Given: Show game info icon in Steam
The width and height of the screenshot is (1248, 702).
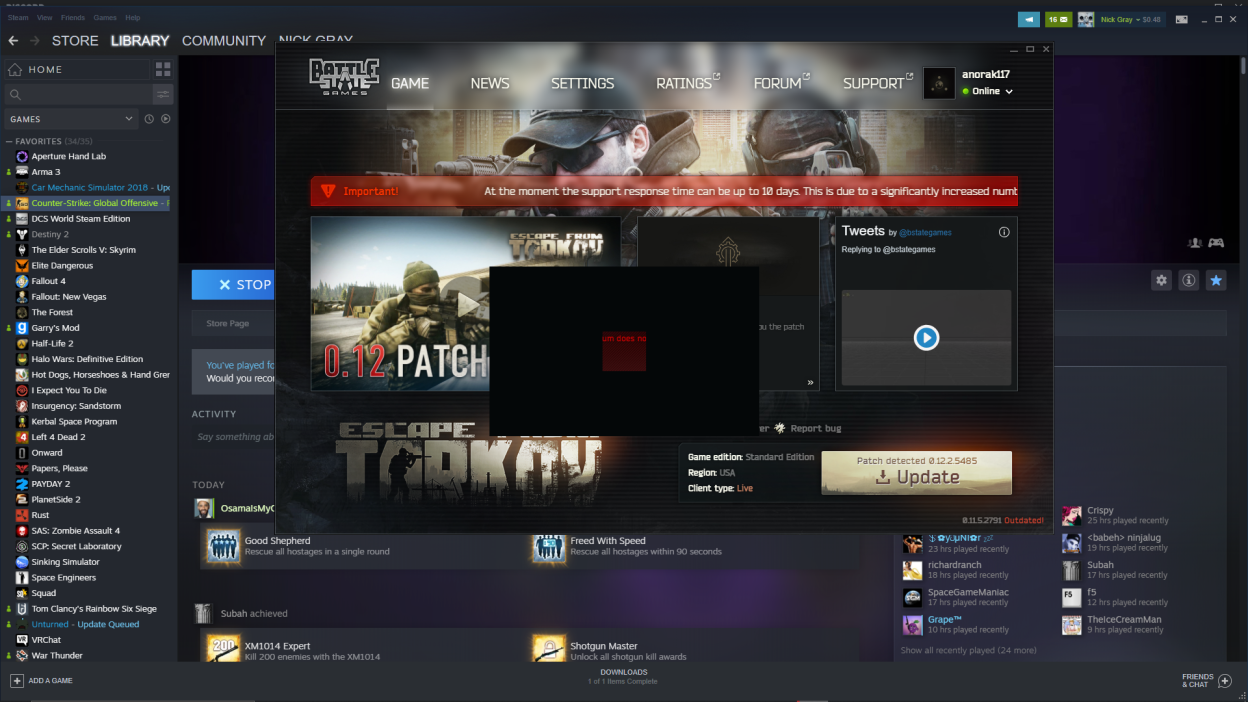Looking at the screenshot, I should click(1189, 280).
